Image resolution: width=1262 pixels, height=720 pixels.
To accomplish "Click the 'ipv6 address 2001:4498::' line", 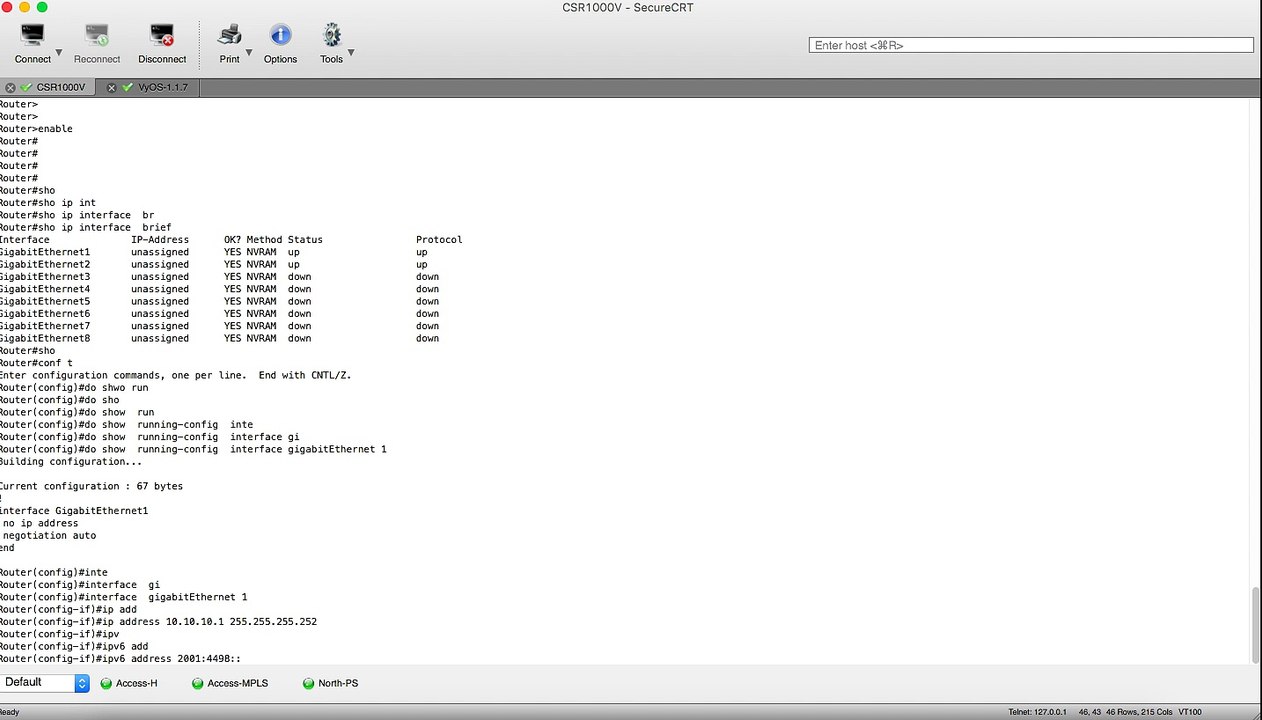I will (121, 659).
